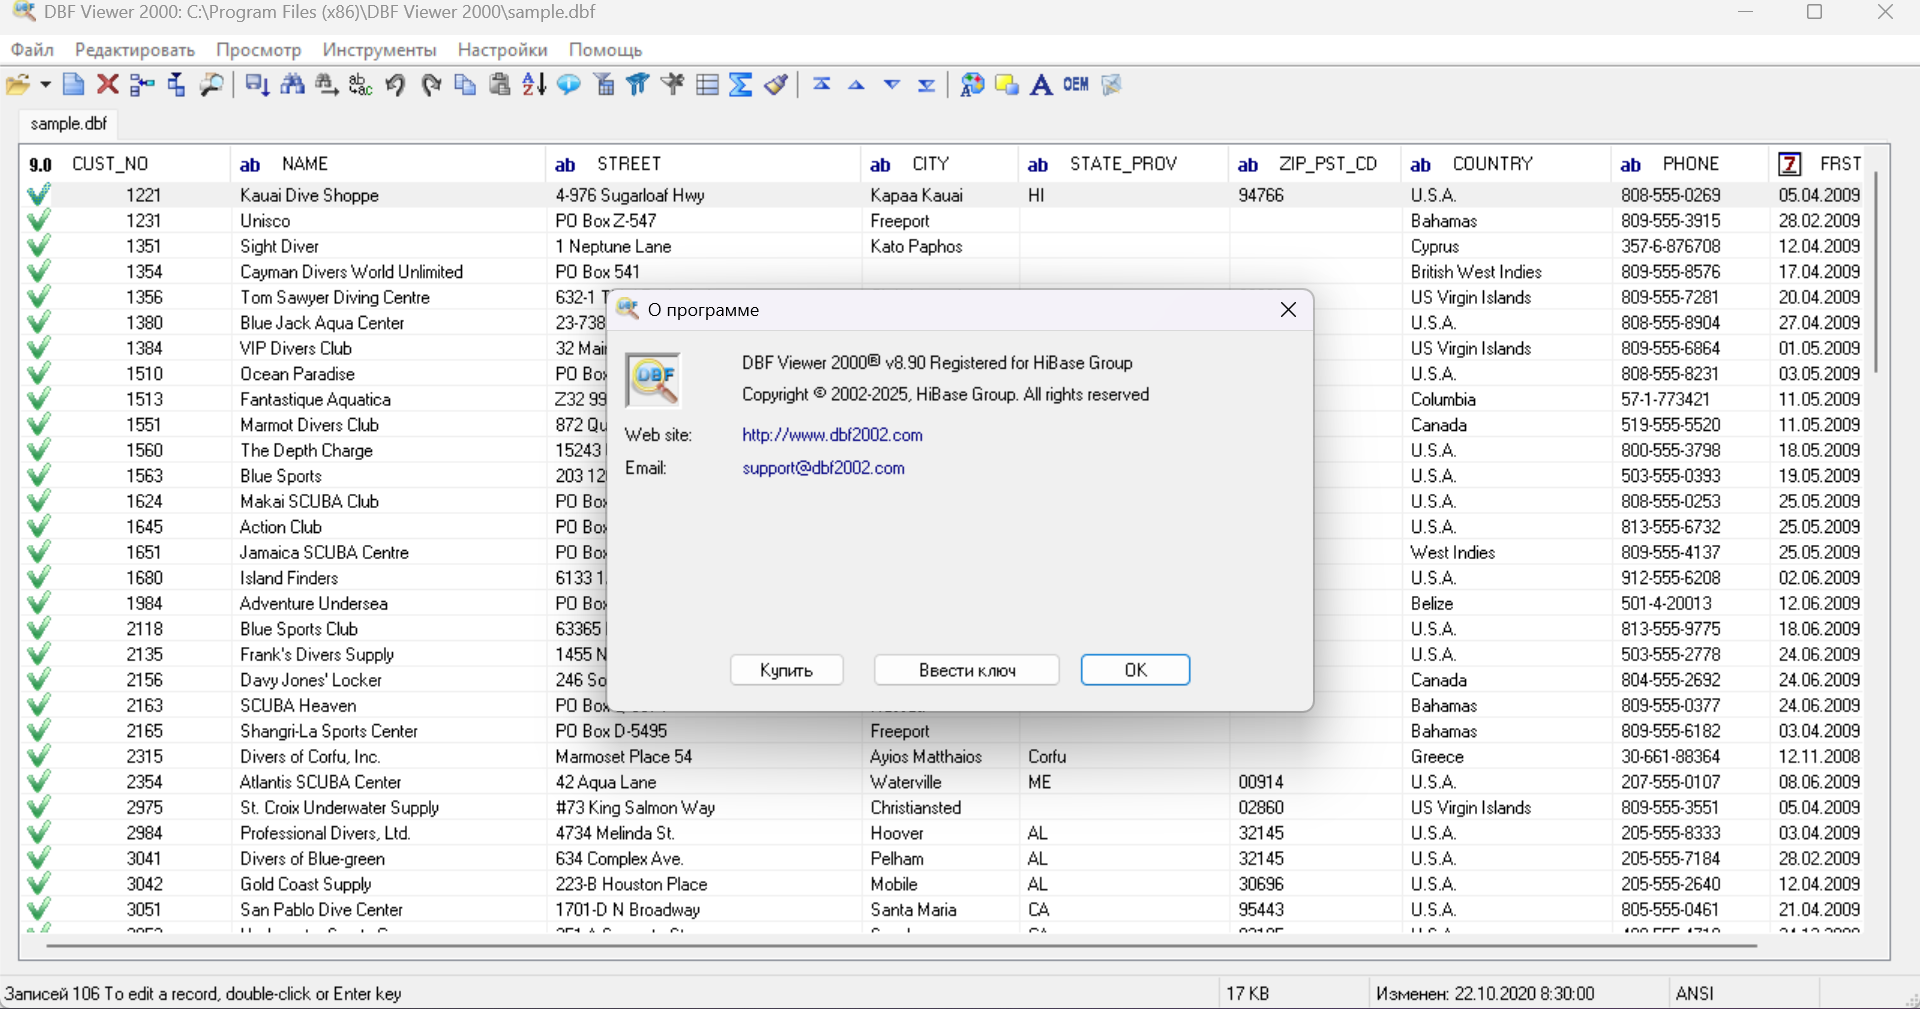
Task: Toggle the checkmark on record 1221
Action: 38,195
